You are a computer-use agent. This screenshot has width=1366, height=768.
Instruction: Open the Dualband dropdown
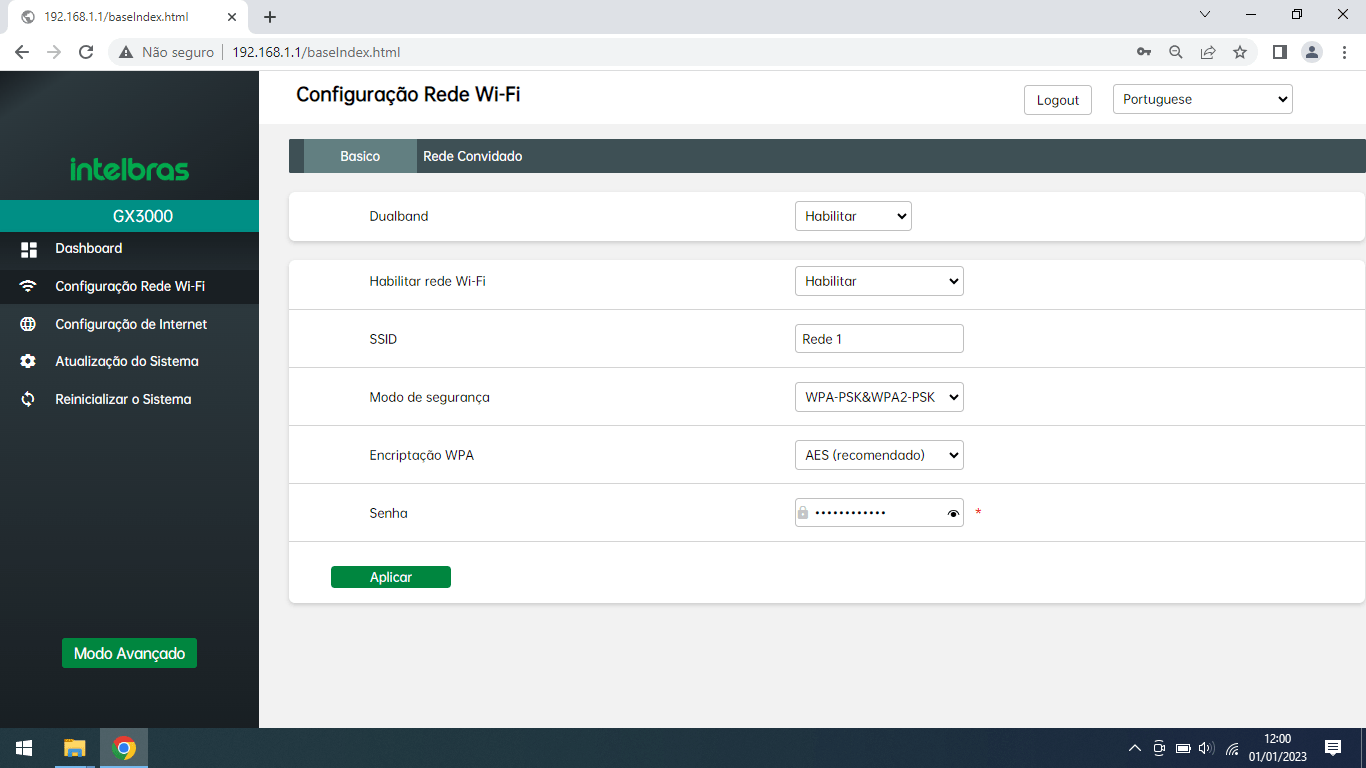[x=853, y=216]
